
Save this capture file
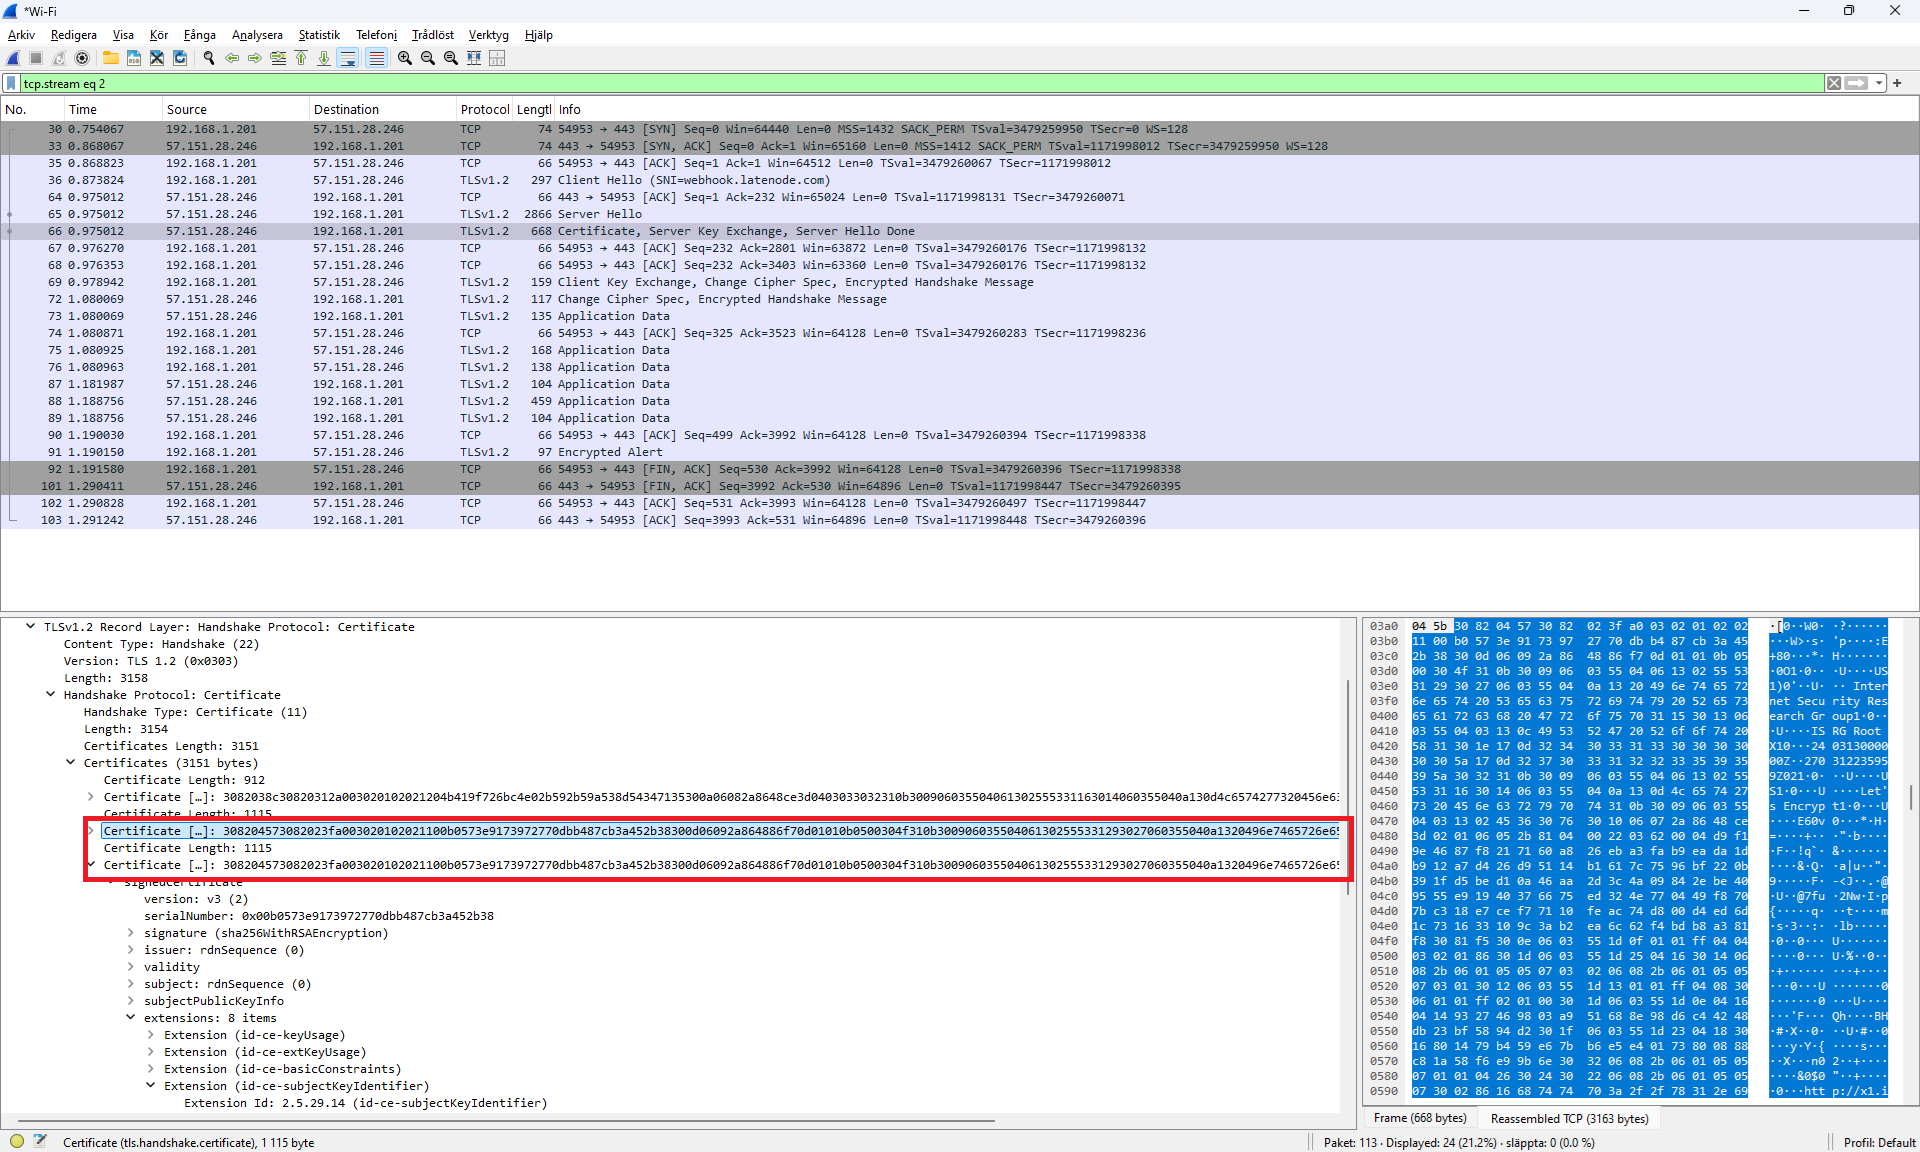click(133, 58)
